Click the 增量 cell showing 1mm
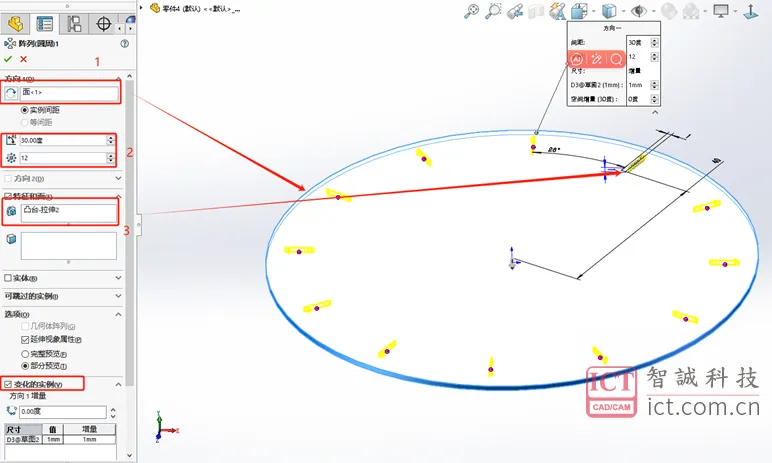This screenshot has height=463, width=772. [x=89, y=439]
